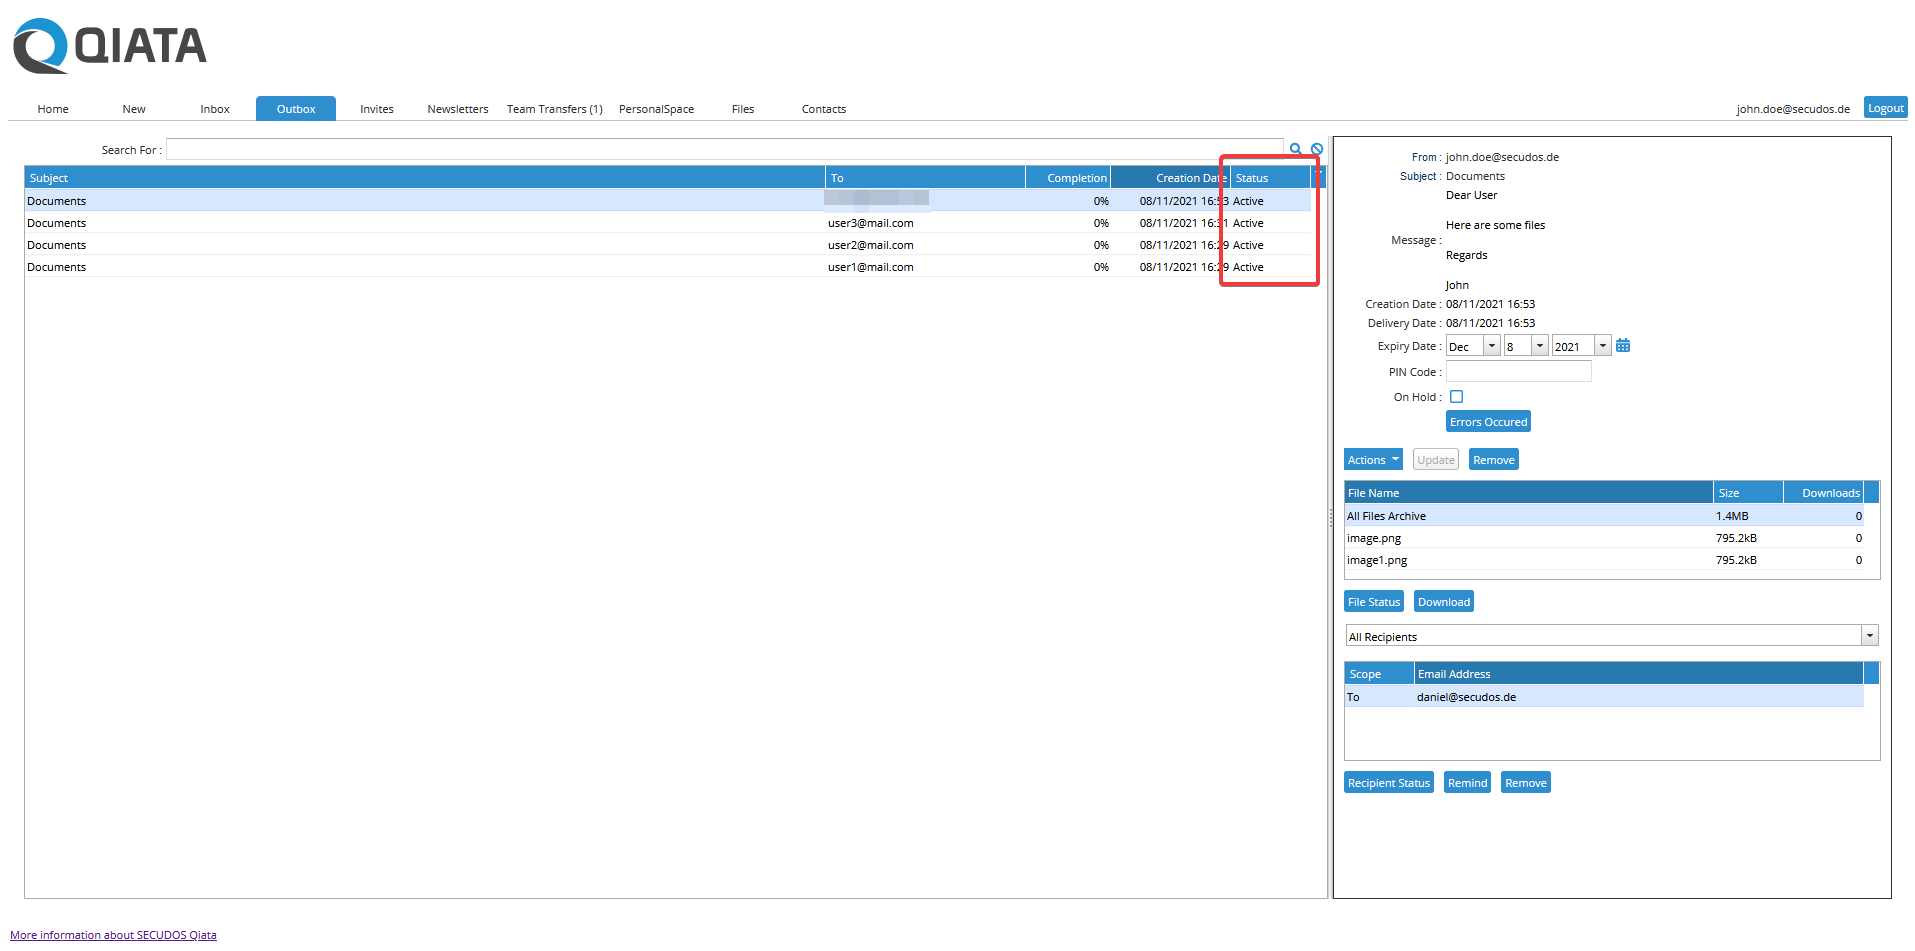Viewport: 1915px width, 951px height.
Task: Open the Actions dropdown button
Action: (x=1372, y=460)
